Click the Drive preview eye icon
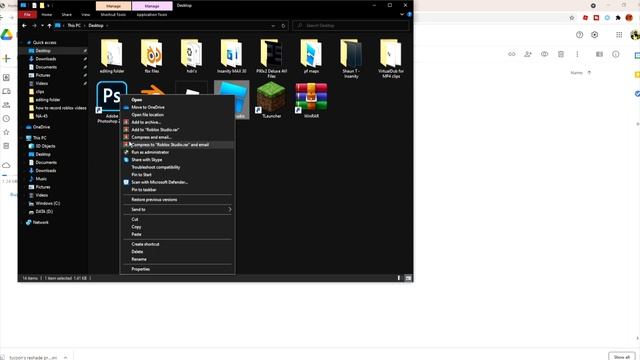The height and width of the screenshot is (360, 640). pyautogui.click(x=544, y=54)
